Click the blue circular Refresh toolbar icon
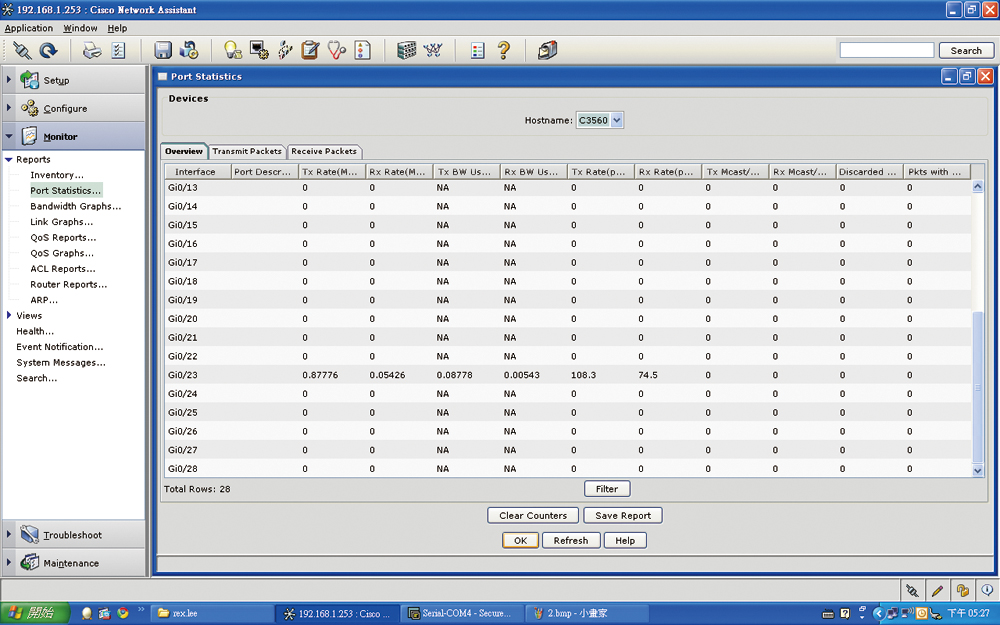Viewport: 1000px width, 625px height. coord(48,50)
